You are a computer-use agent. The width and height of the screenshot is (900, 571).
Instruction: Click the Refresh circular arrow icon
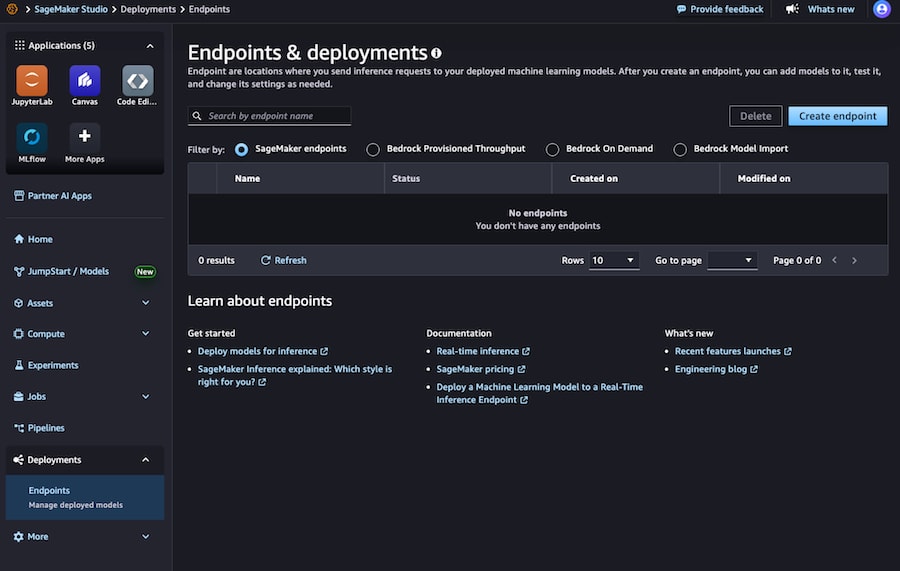pos(265,261)
